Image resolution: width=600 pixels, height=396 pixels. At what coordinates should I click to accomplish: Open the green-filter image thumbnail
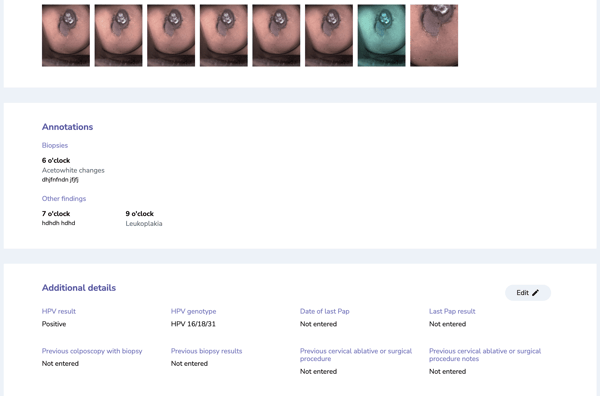(x=382, y=35)
